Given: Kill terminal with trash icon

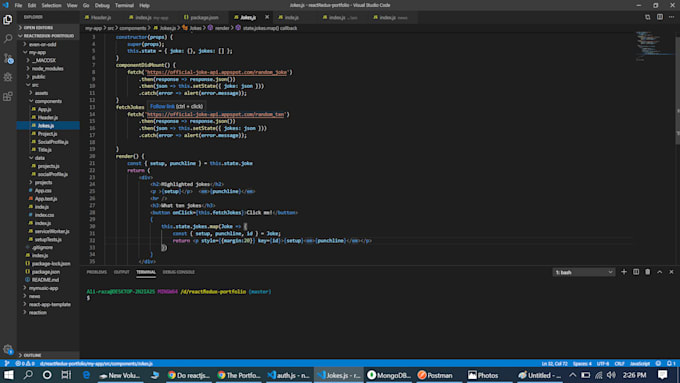Looking at the screenshot, I should pyautogui.click(x=647, y=272).
